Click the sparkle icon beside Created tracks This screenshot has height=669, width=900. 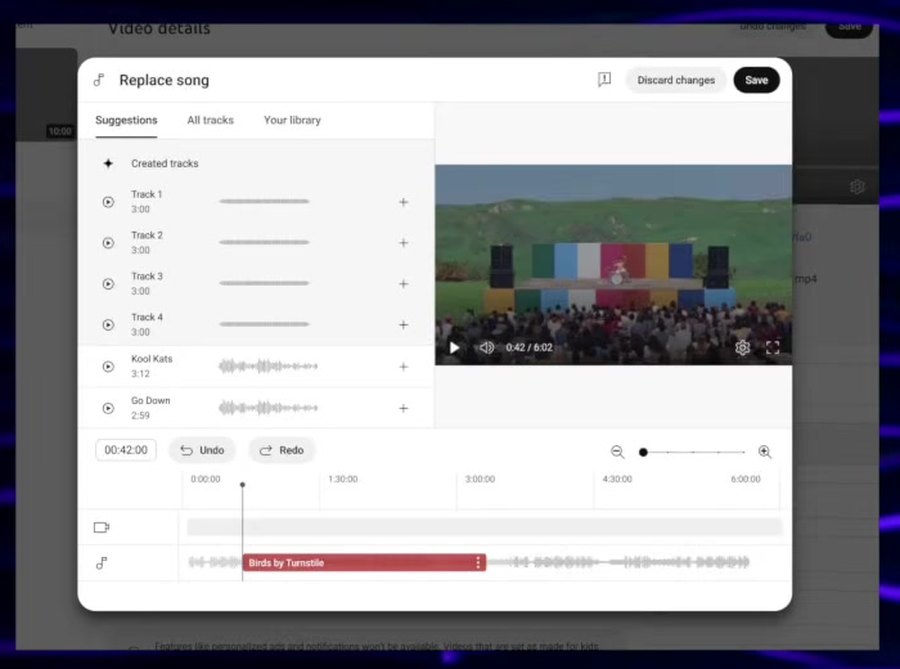point(108,164)
